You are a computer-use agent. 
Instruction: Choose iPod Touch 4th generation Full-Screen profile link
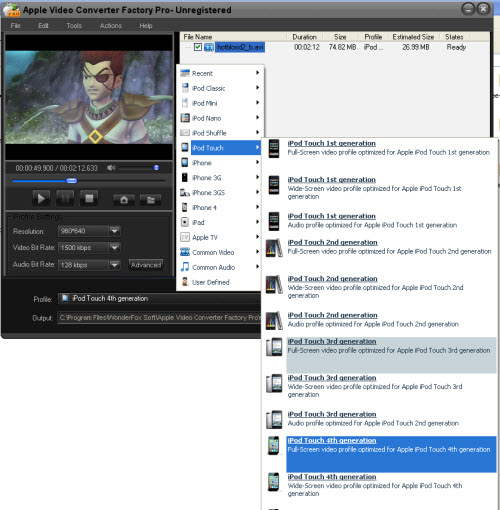tap(332, 440)
